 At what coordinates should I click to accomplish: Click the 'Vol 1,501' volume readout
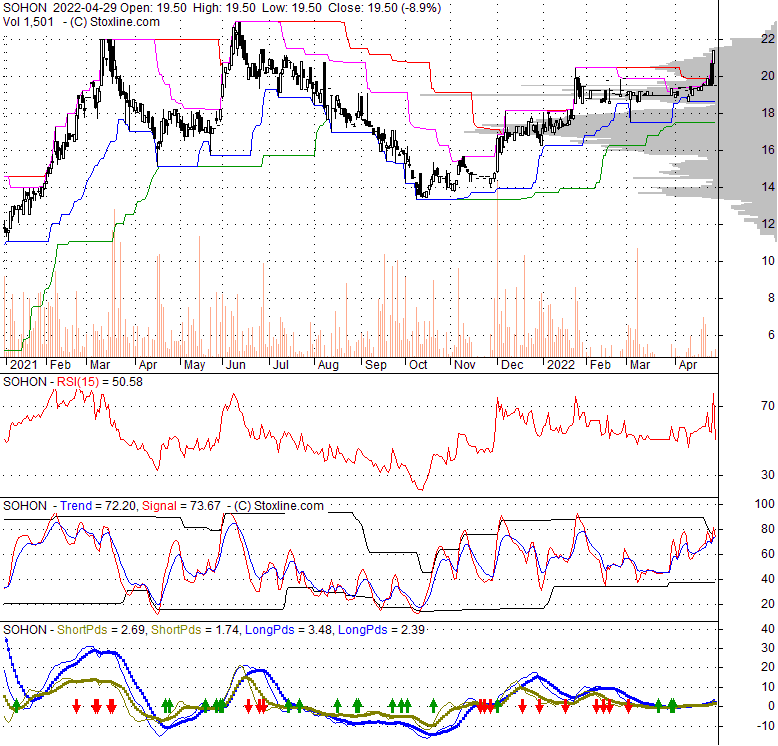click(28, 22)
